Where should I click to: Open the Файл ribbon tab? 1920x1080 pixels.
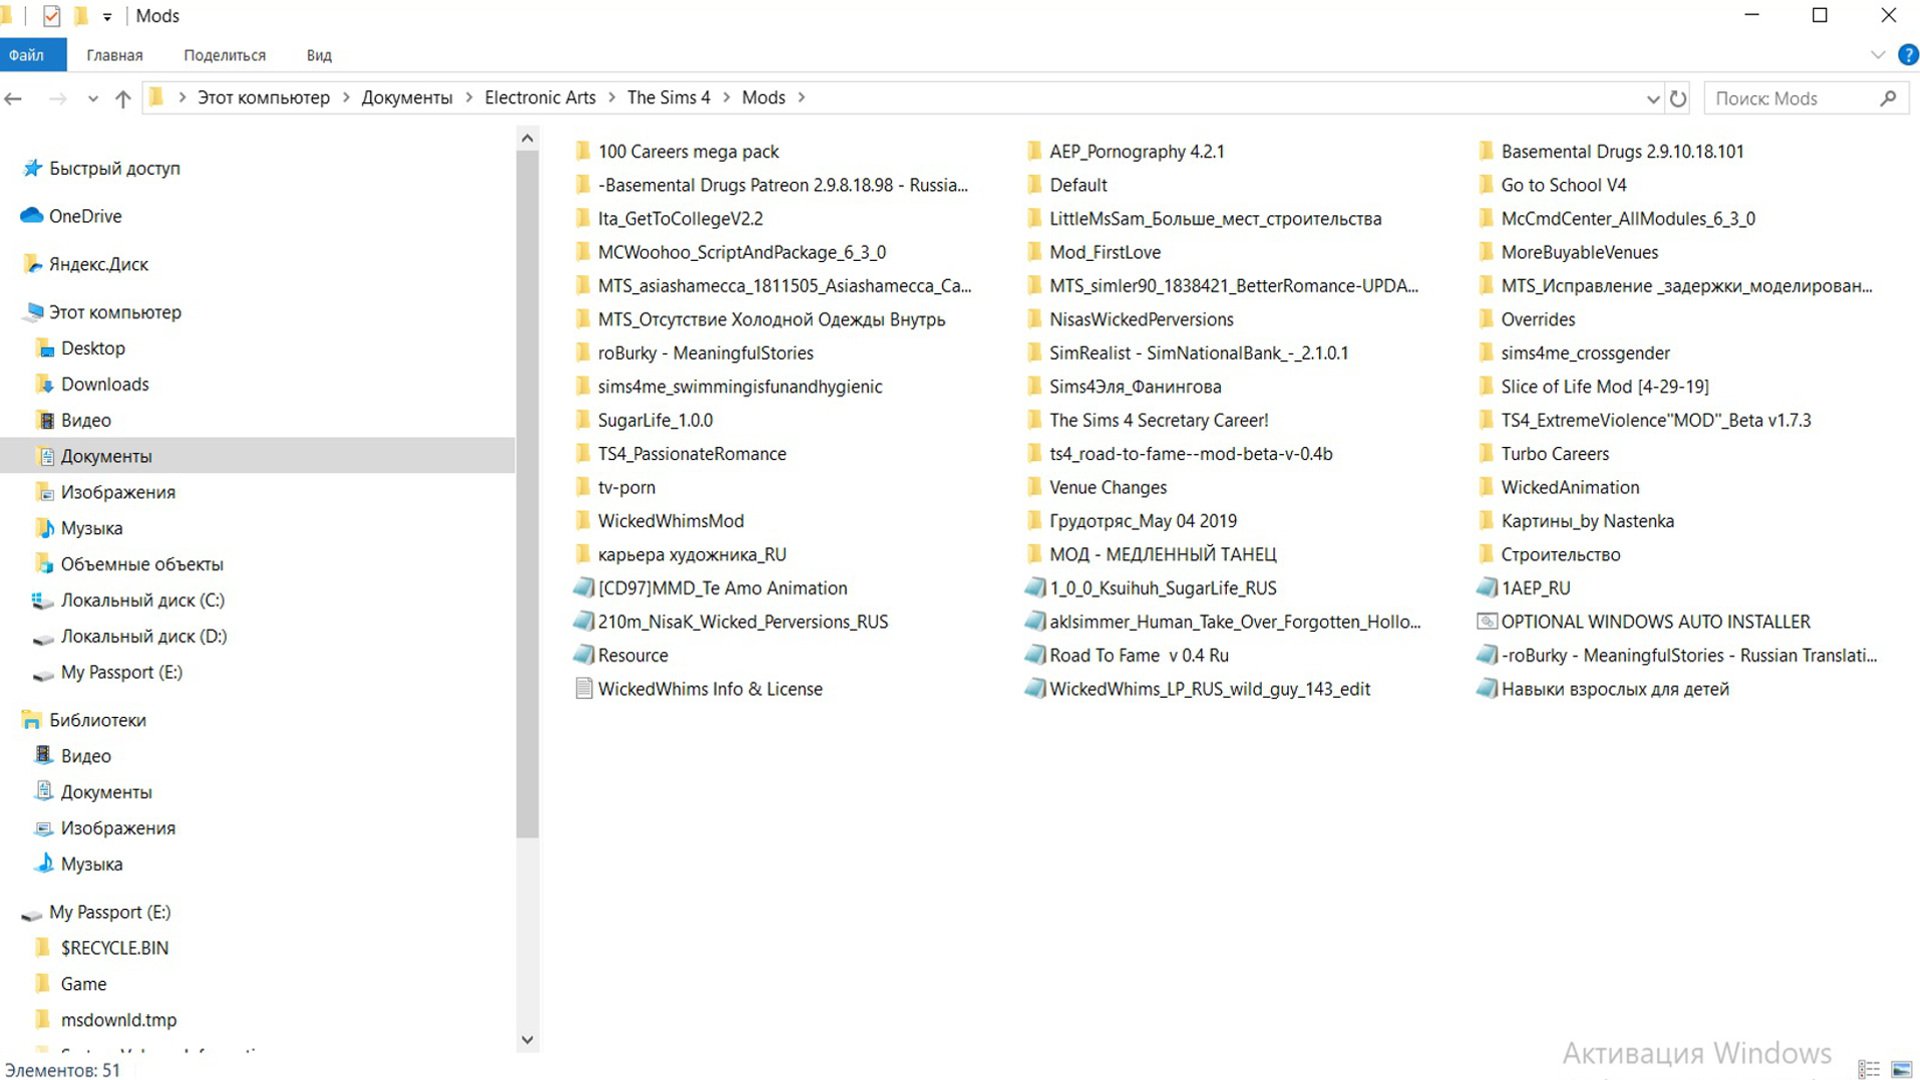[33, 55]
